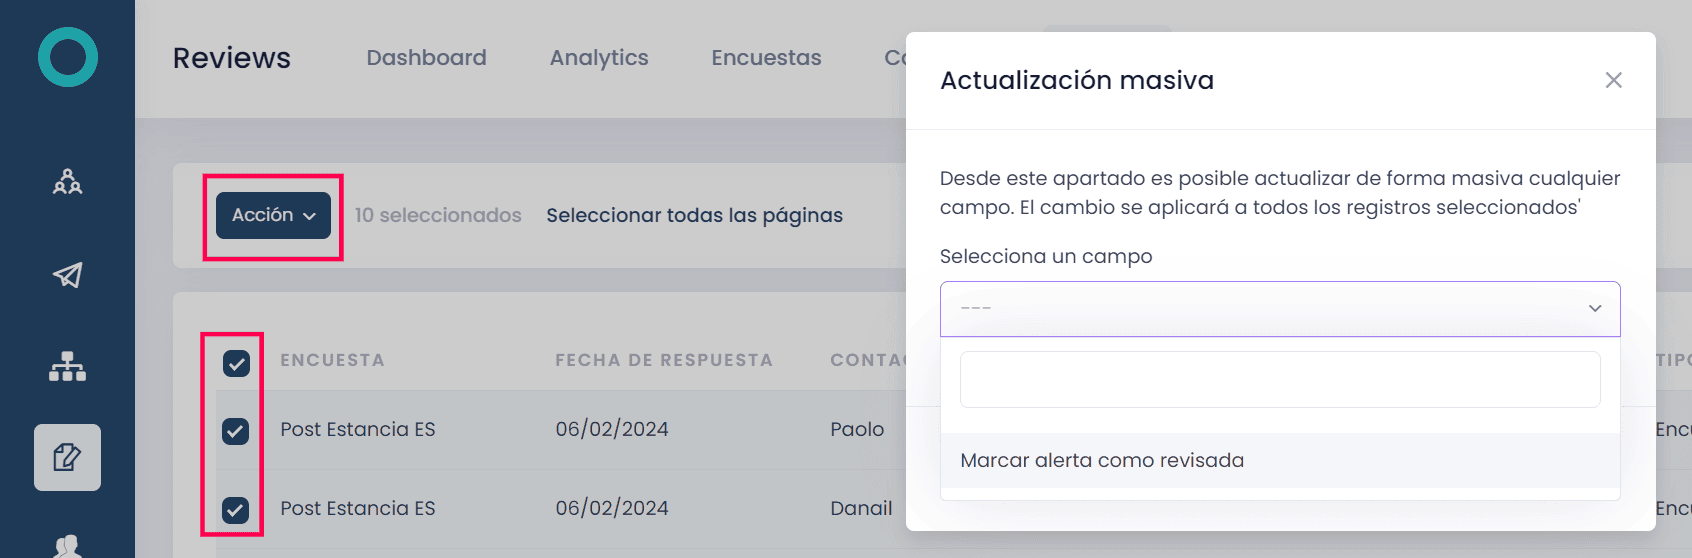Expand the Acción dropdown button
The height and width of the screenshot is (558, 1692).
(x=273, y=215)
